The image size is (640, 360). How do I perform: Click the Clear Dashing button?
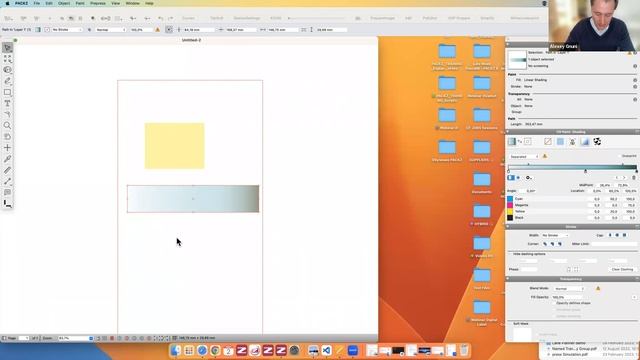(x=622, y=269)
